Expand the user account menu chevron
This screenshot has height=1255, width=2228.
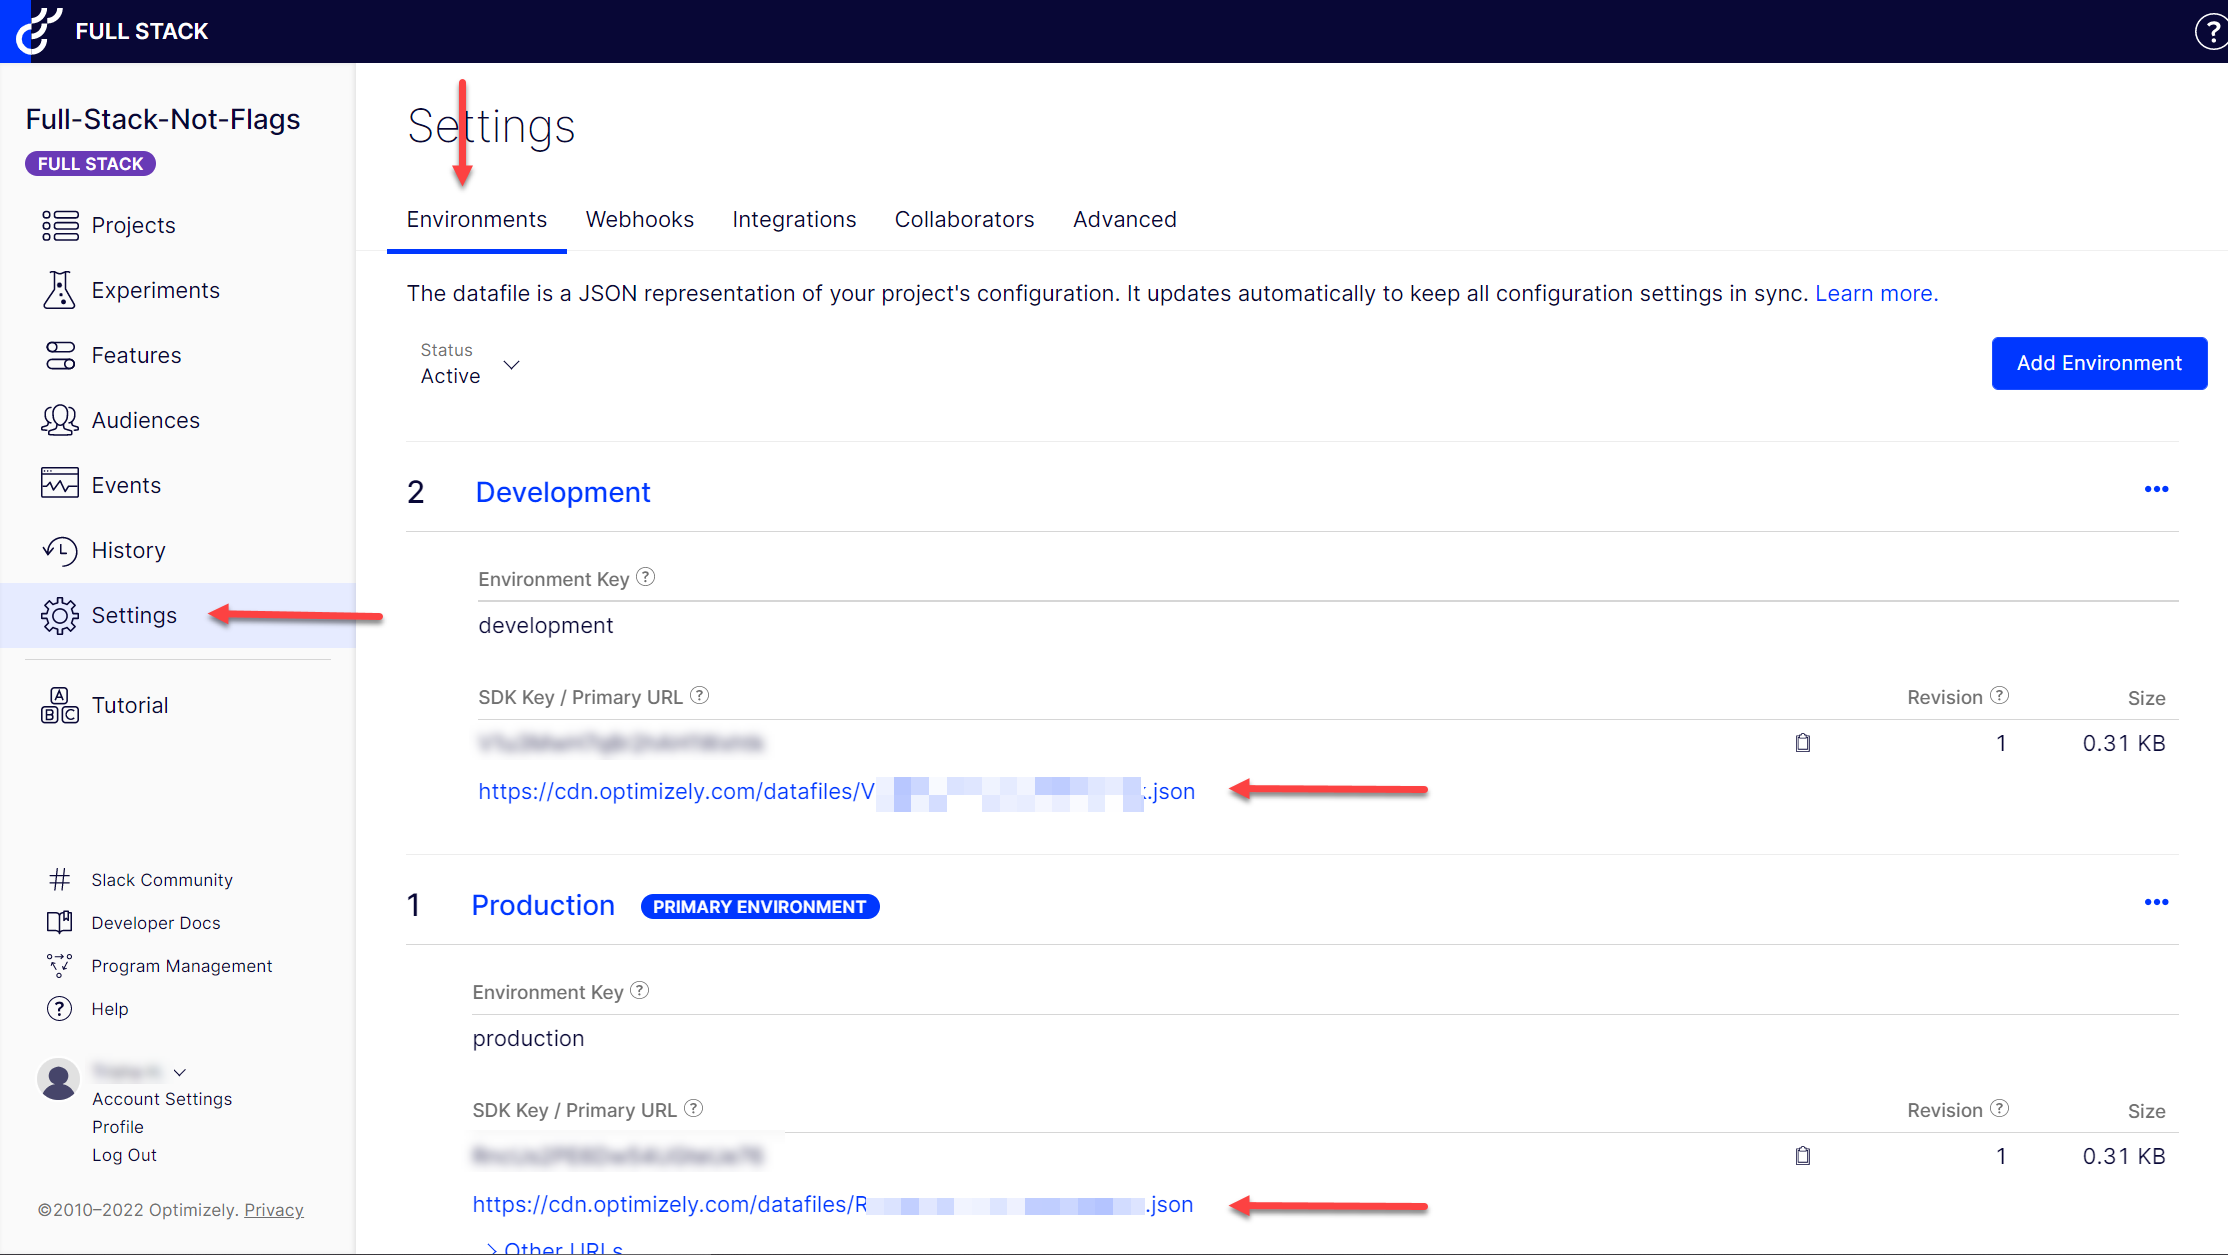coord(180,1072)
